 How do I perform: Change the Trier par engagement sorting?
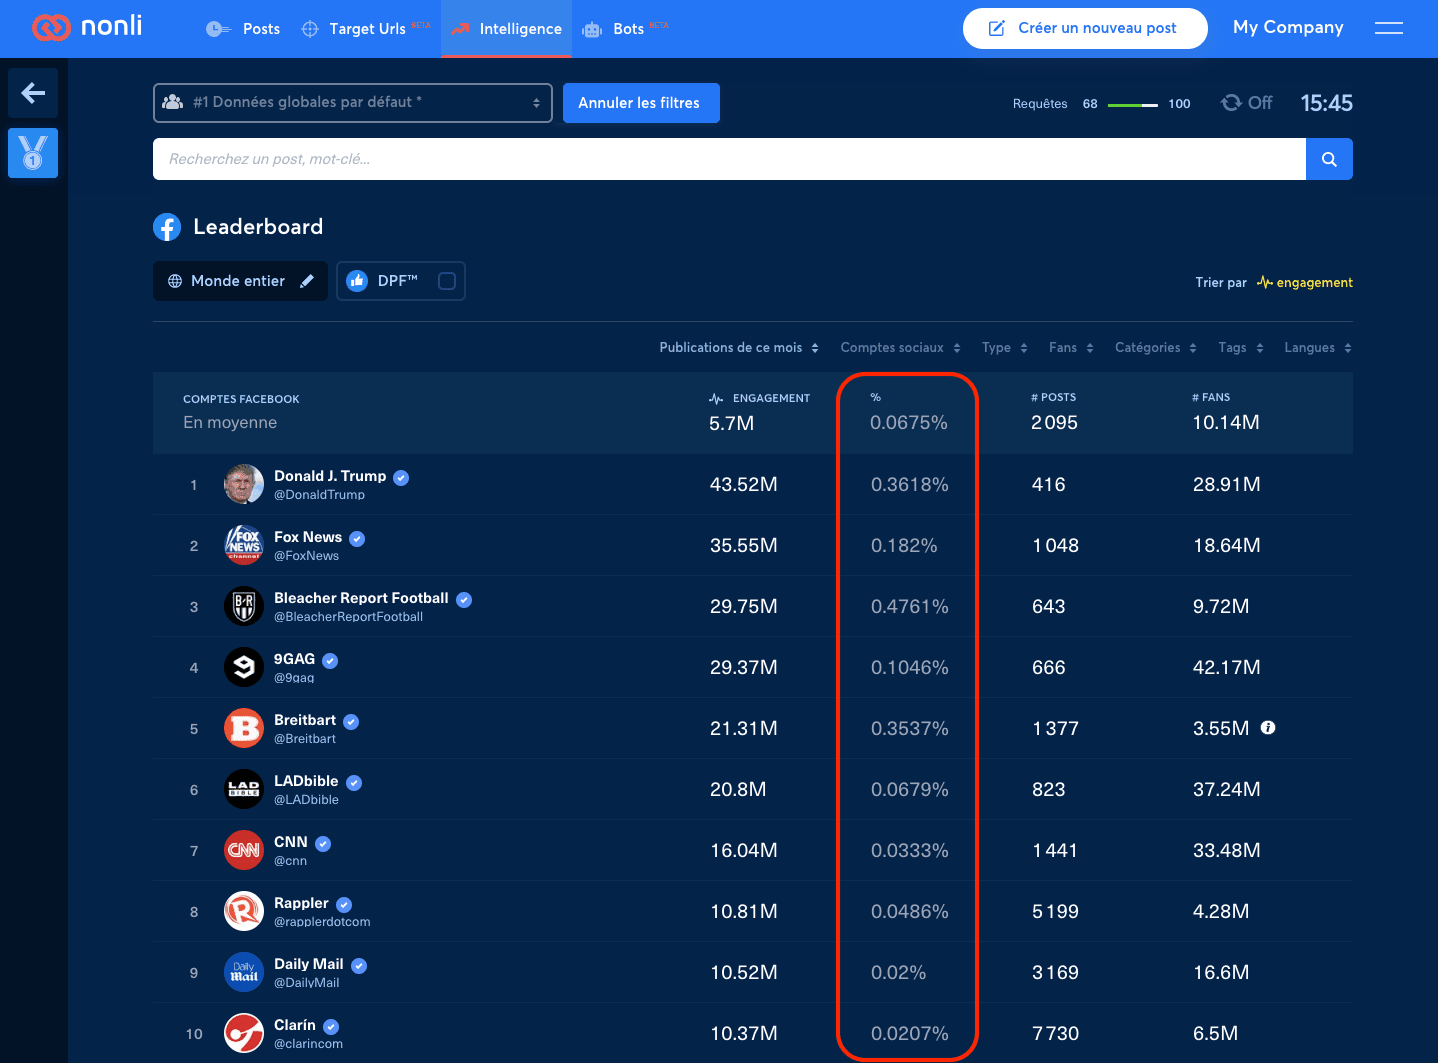coord(1305,283)
